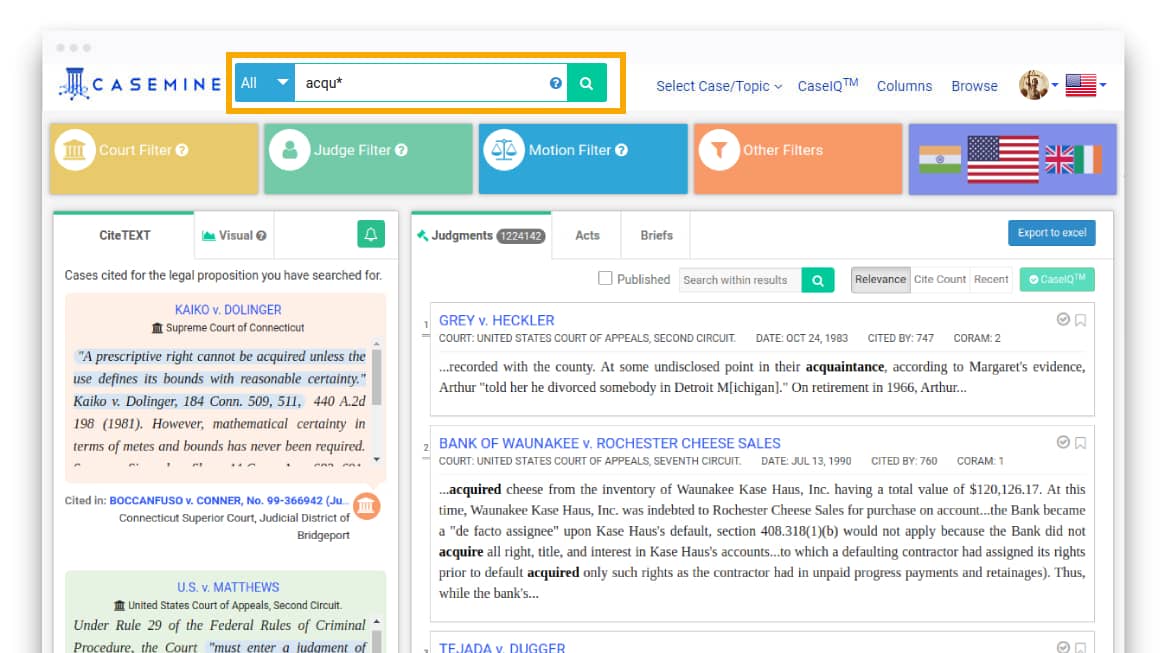Screen dimensions: 1162x653
Task: Mark BANK OF WAUNAKEE case with checkmark
Action: tap(1063, 443)
